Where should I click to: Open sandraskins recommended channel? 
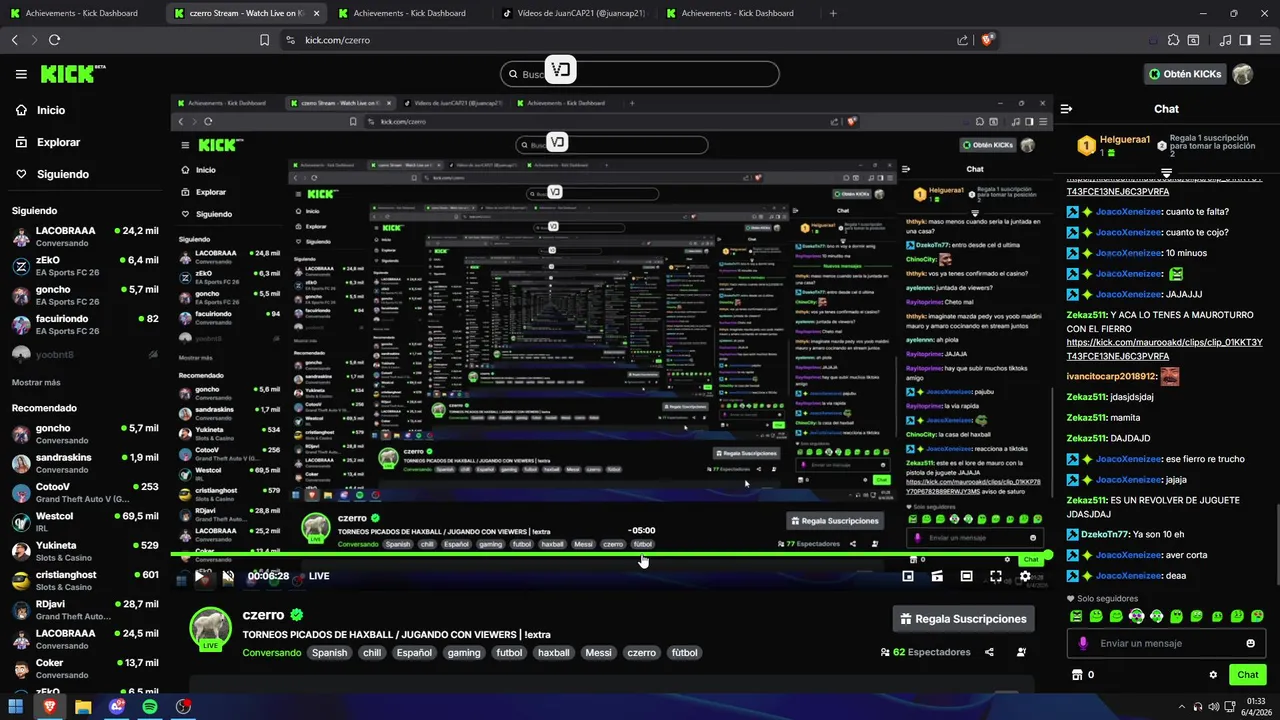pos(85,463)
